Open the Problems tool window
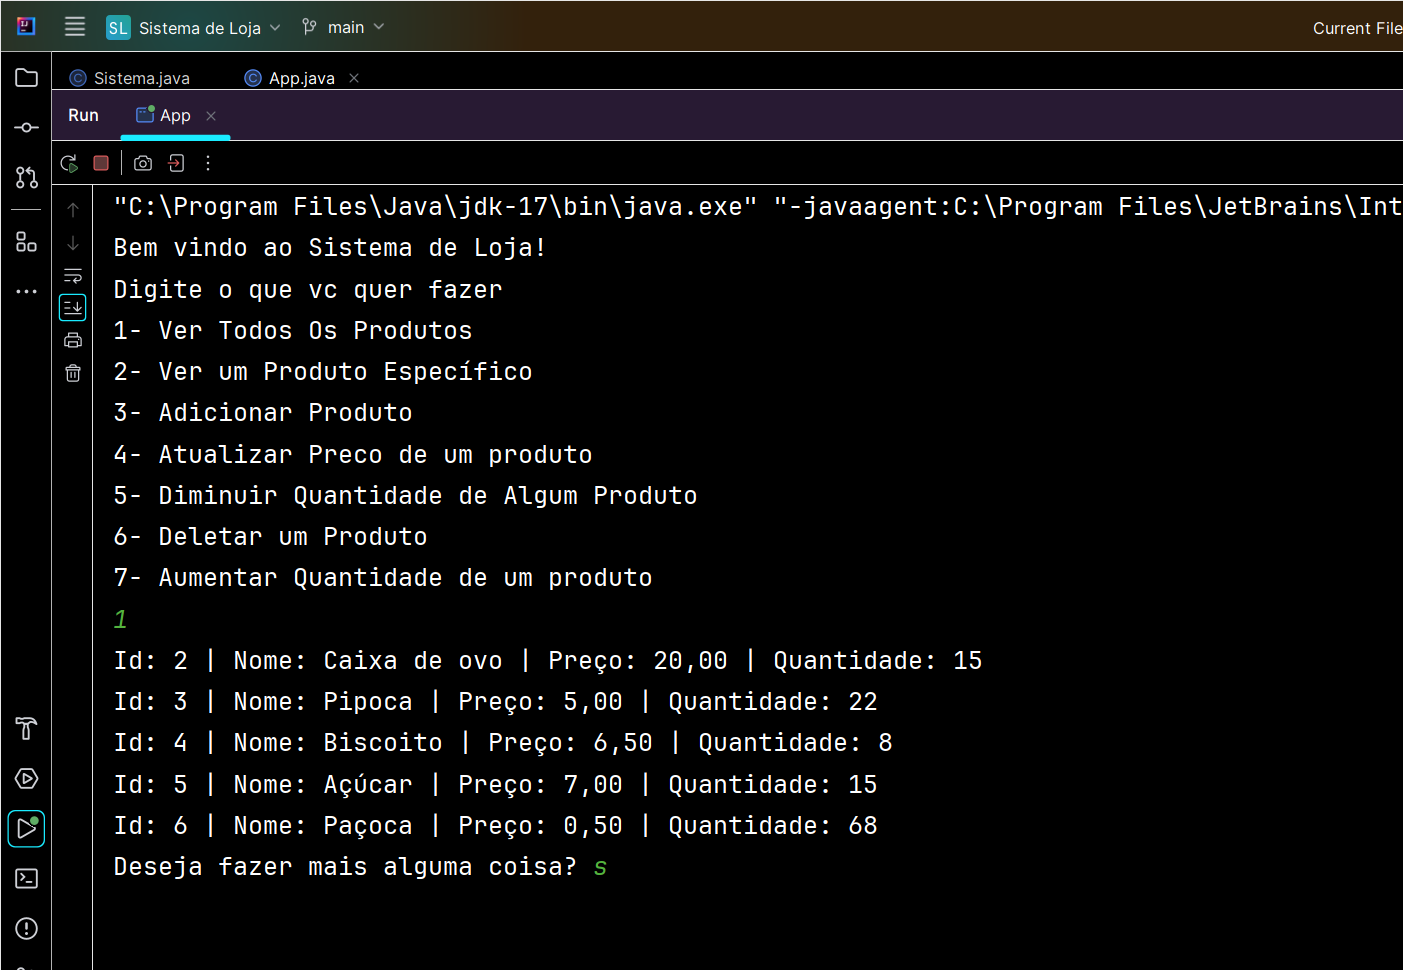1403x970 pixels. (x=27, y=929)
